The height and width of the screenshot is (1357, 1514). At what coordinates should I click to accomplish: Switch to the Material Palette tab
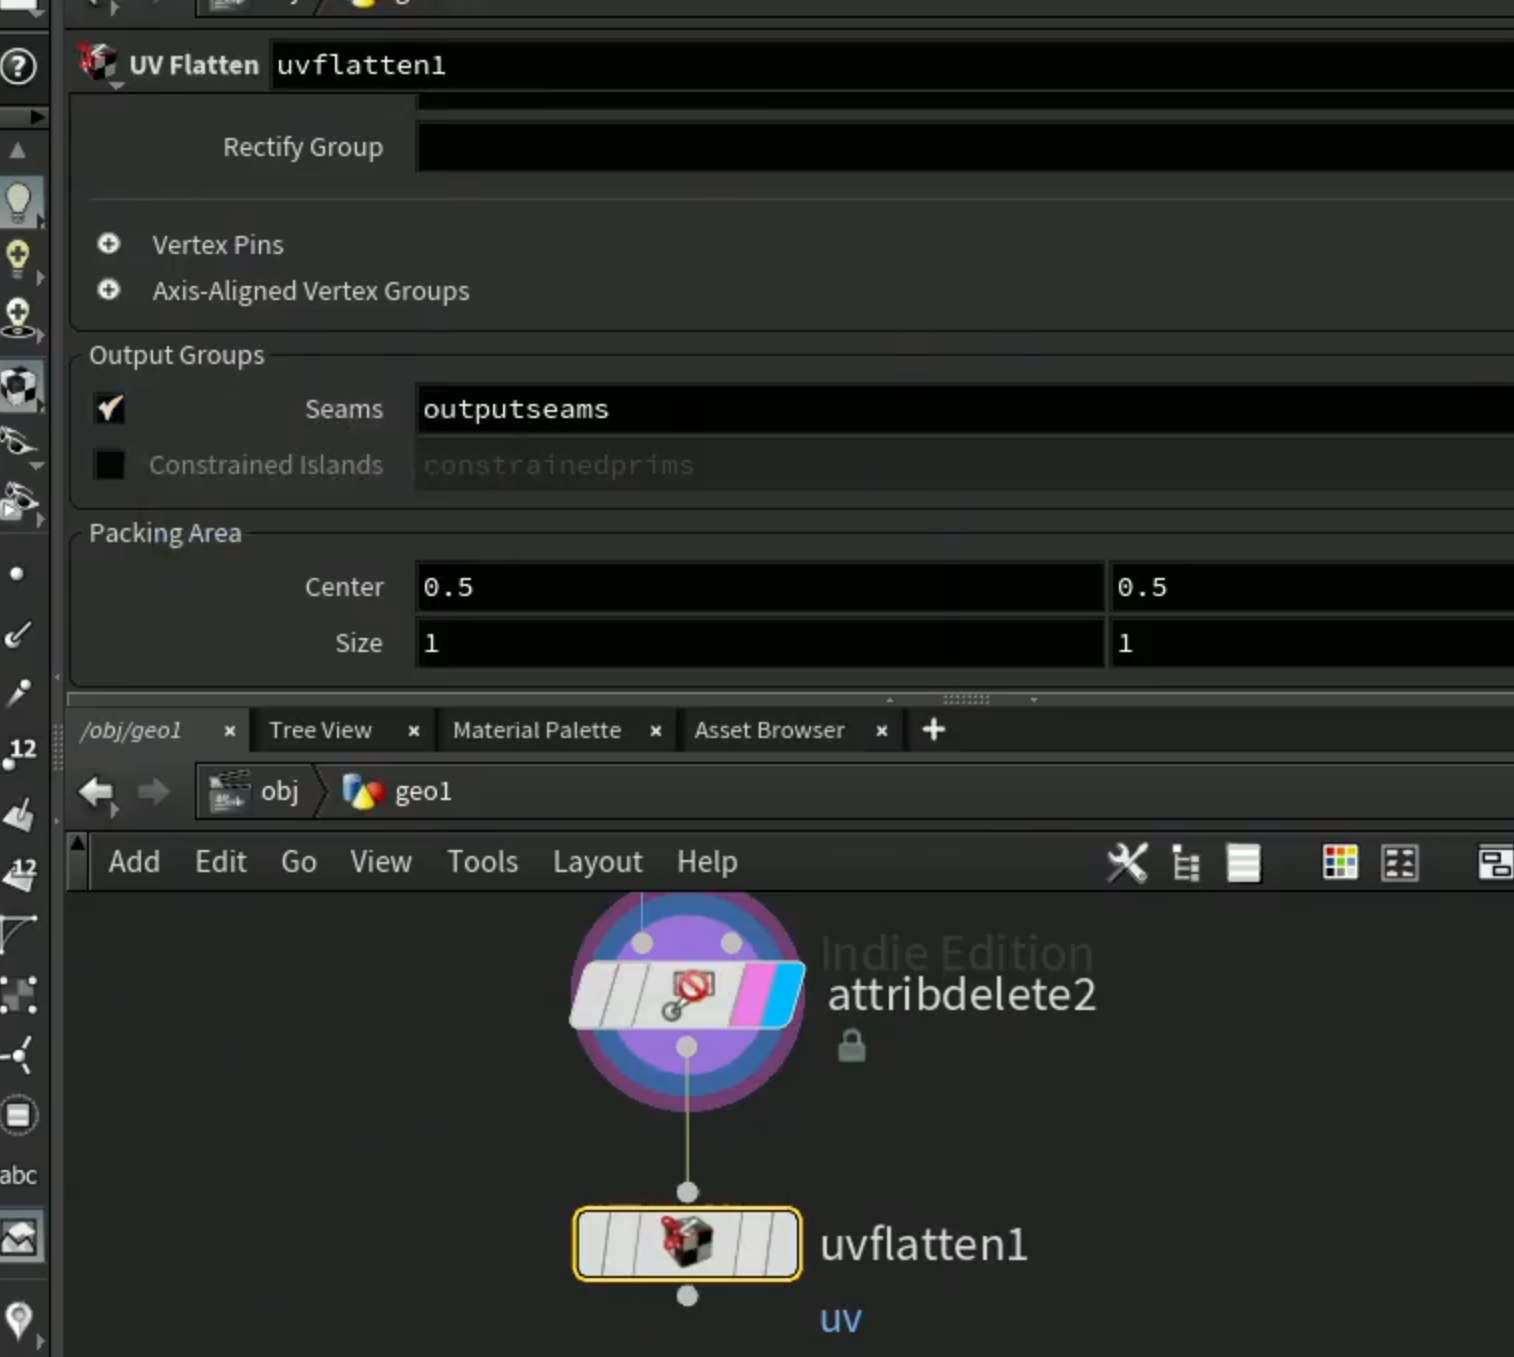(x=537, y=730)
